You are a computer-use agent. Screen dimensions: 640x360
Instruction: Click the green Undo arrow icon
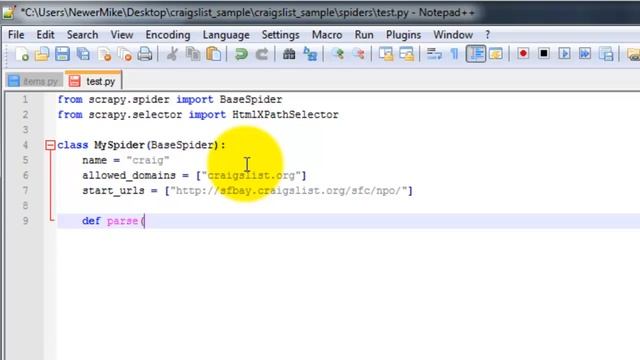[x=241, y=54]
